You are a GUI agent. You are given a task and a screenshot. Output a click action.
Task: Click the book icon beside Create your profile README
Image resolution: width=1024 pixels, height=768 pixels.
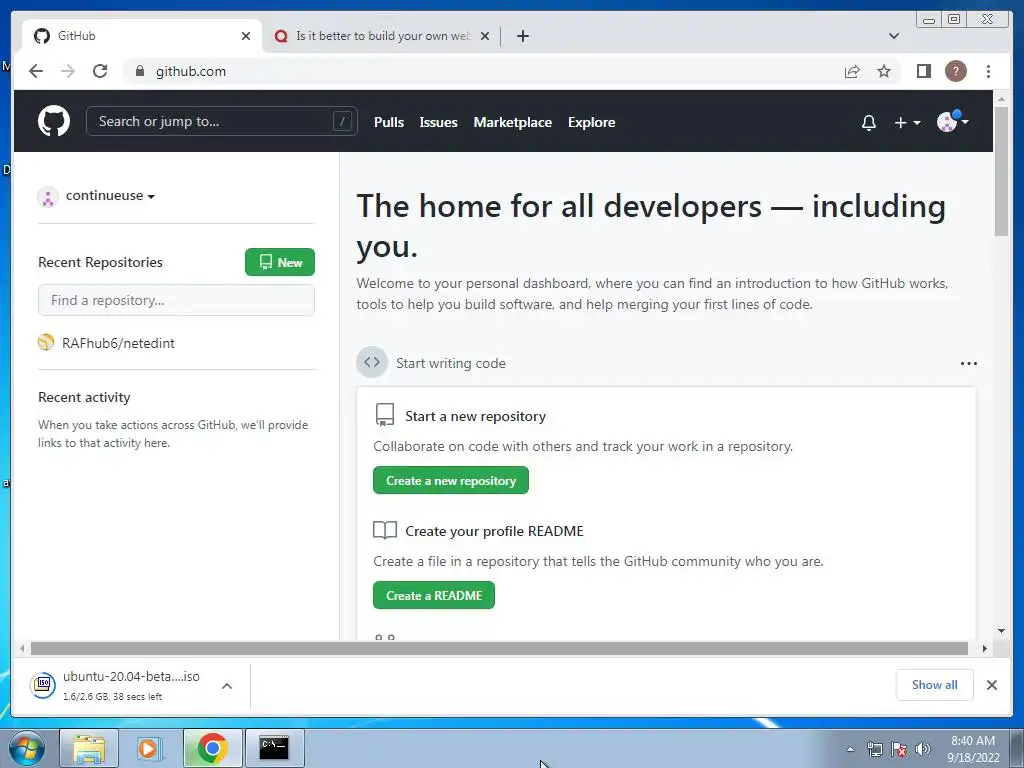(x=385, y=530)
